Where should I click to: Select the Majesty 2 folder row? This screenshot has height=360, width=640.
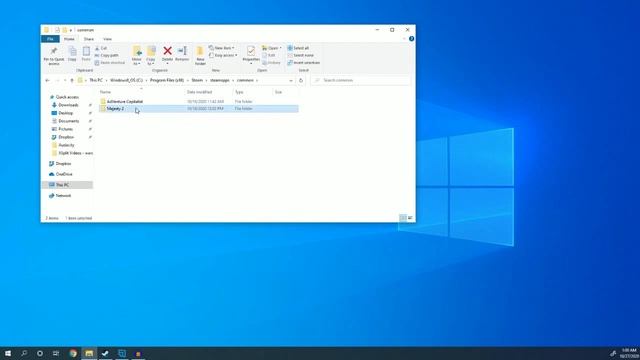[198, 109]
